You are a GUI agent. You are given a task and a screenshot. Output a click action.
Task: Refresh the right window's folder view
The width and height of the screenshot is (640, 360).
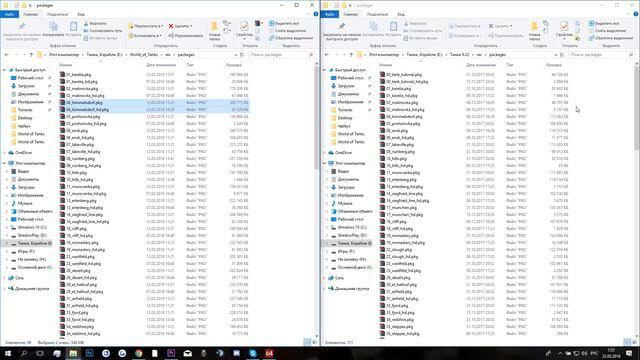tap(562, 54)
